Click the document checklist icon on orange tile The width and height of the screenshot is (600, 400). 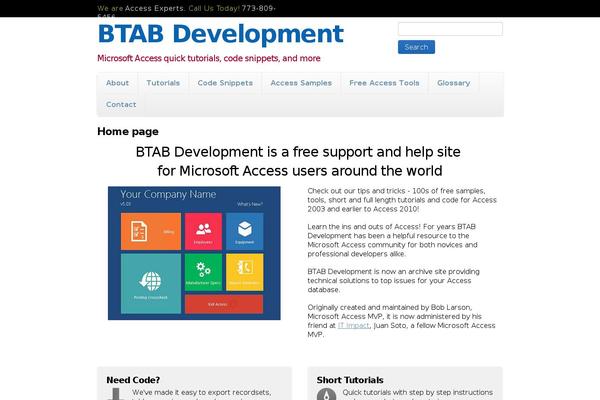(x=139, y=231)
